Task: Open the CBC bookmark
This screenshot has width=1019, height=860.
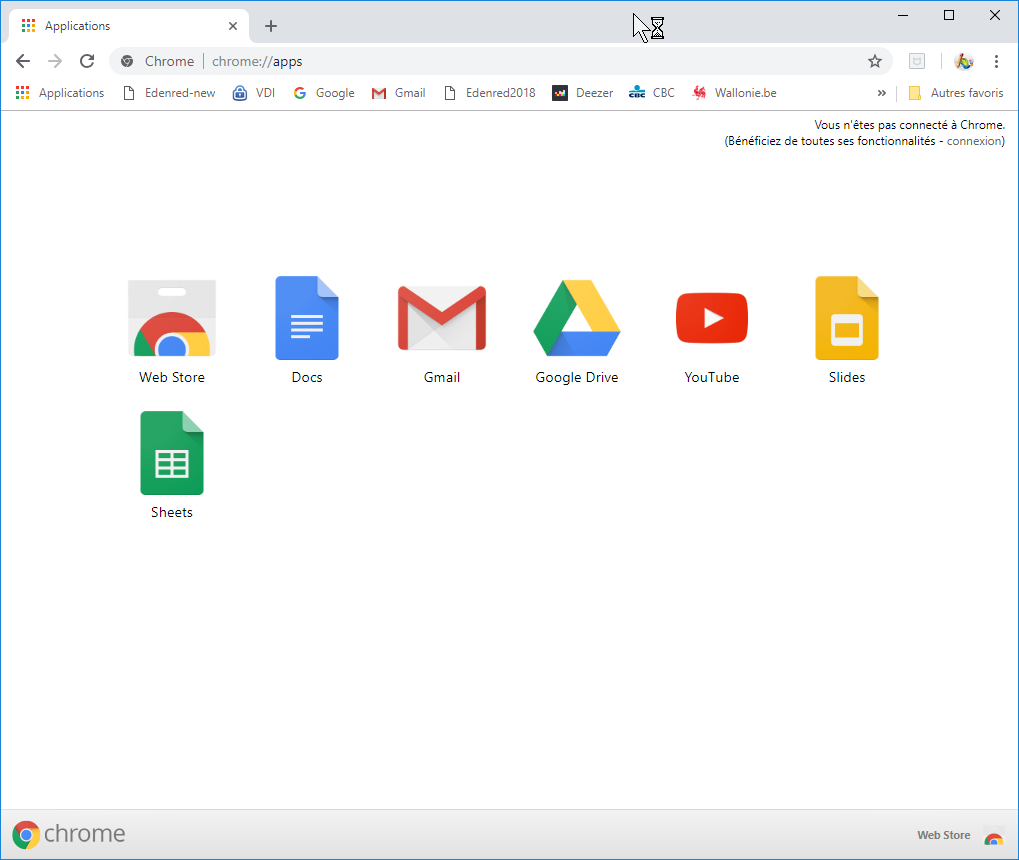Action: point(652,93)
